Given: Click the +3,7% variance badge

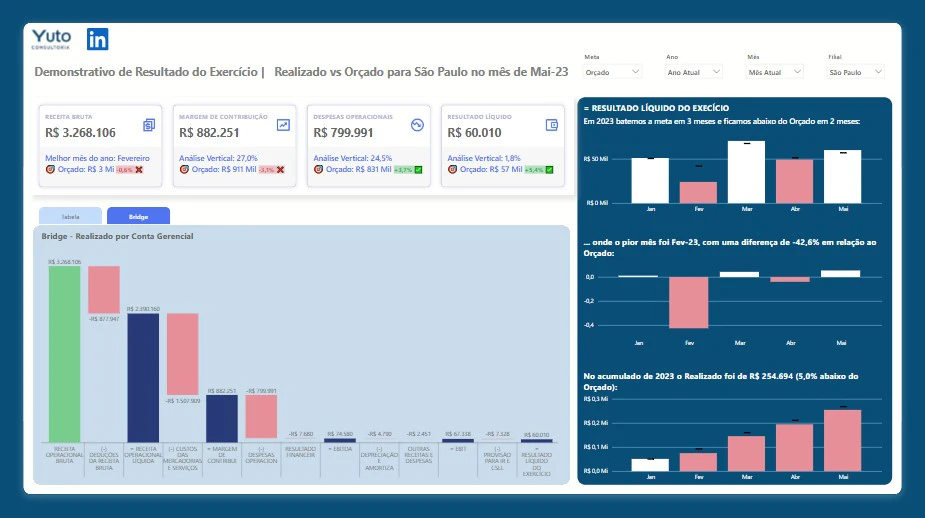Looking at the screenshot, I should [404, 170].
